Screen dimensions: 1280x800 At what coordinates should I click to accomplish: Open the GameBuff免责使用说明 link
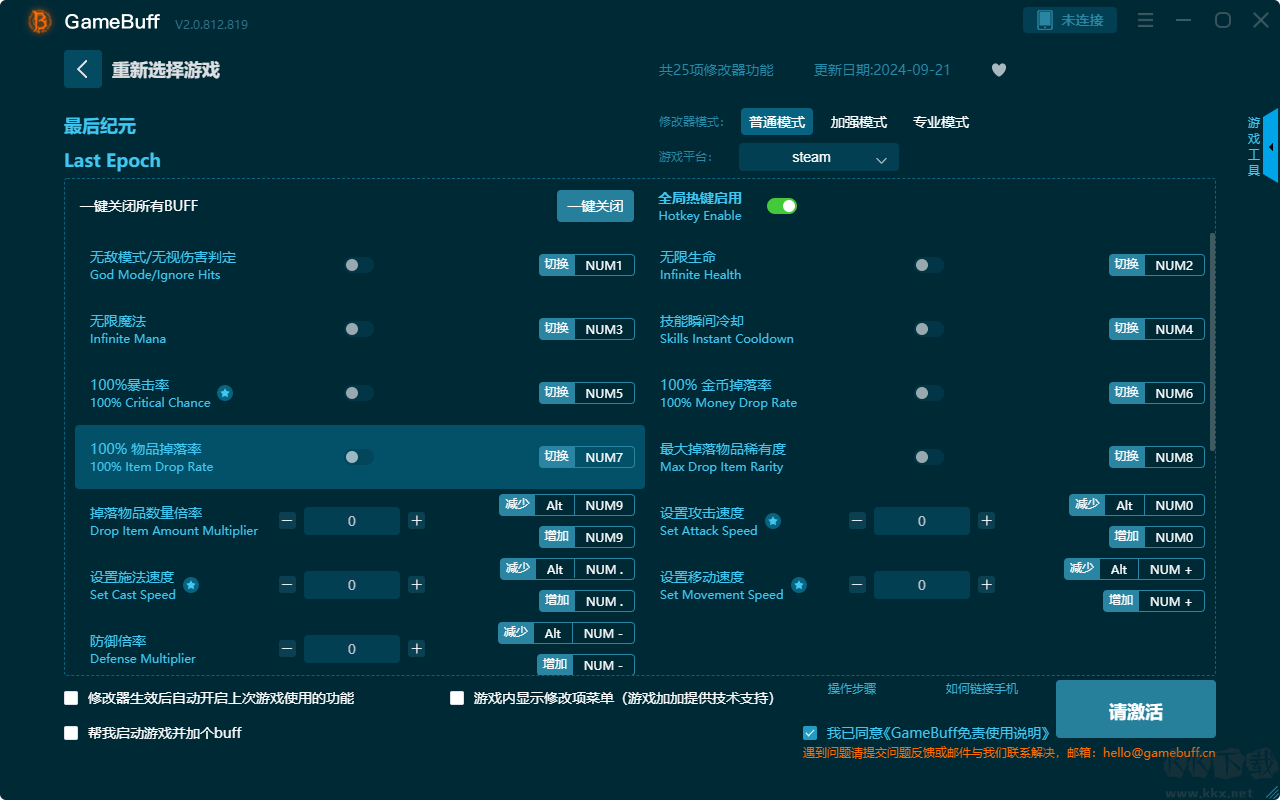click(965, 733)
